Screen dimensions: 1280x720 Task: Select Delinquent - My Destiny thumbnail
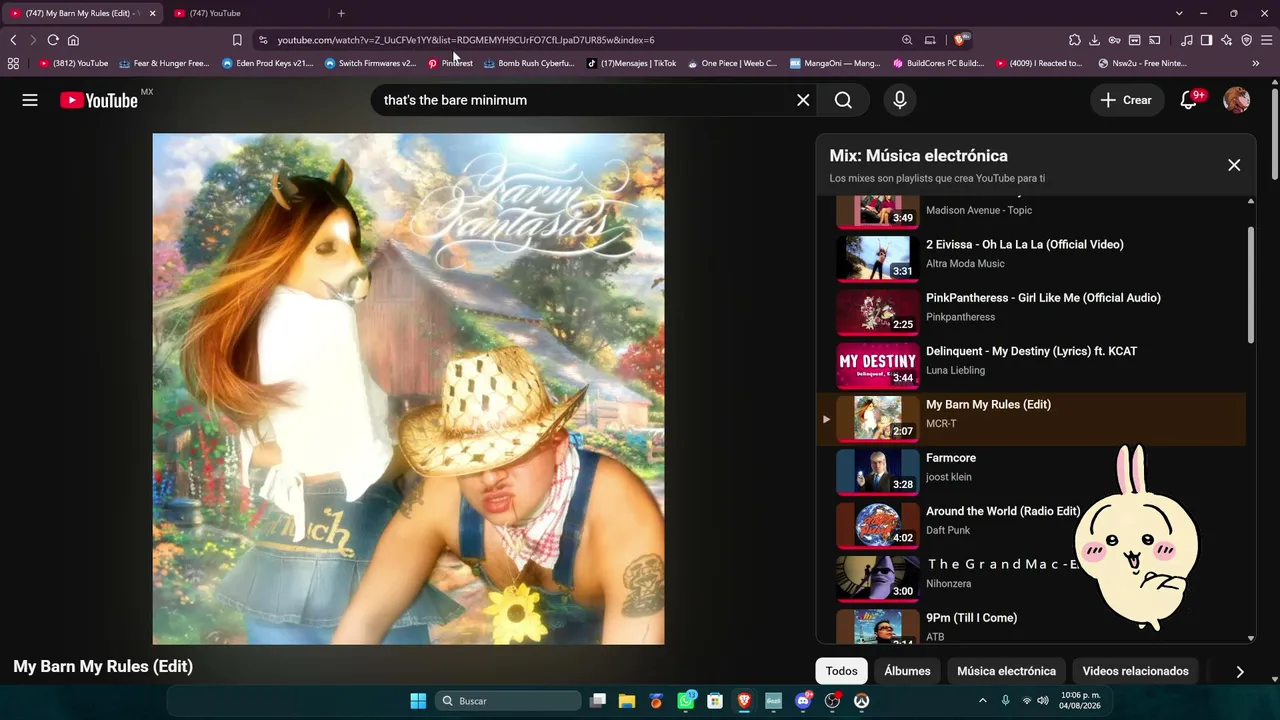tap(877, 364)
